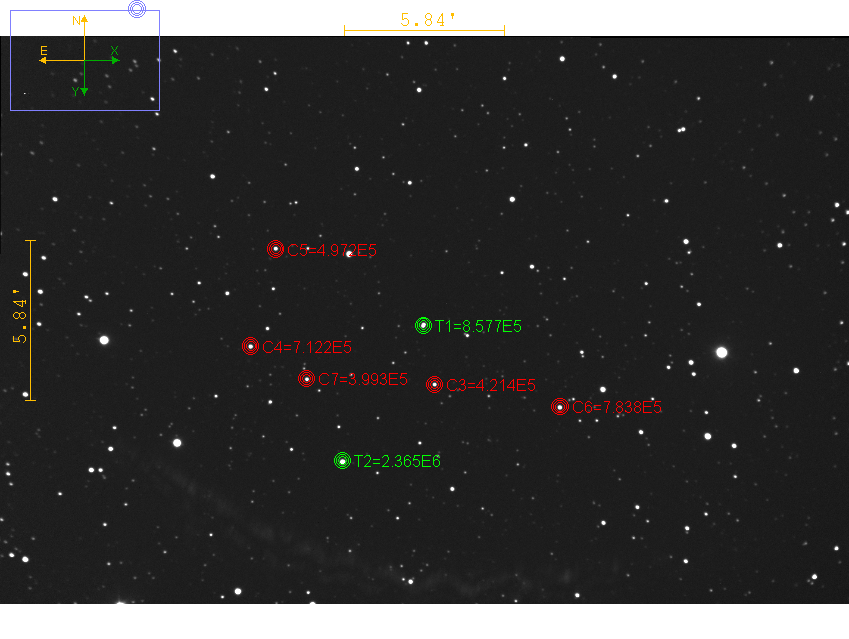Screen dimensions: 849x639
Task: Click the brightest star at right of image
Action: point(721,352)
